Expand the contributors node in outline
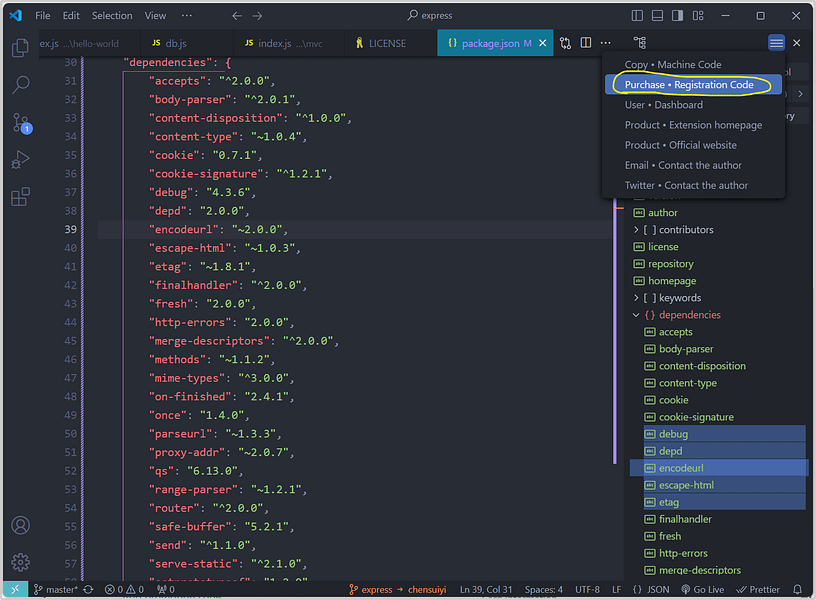The width and height of the screenshot is (816, 600). pyautogui.click(x=637, y=230)
